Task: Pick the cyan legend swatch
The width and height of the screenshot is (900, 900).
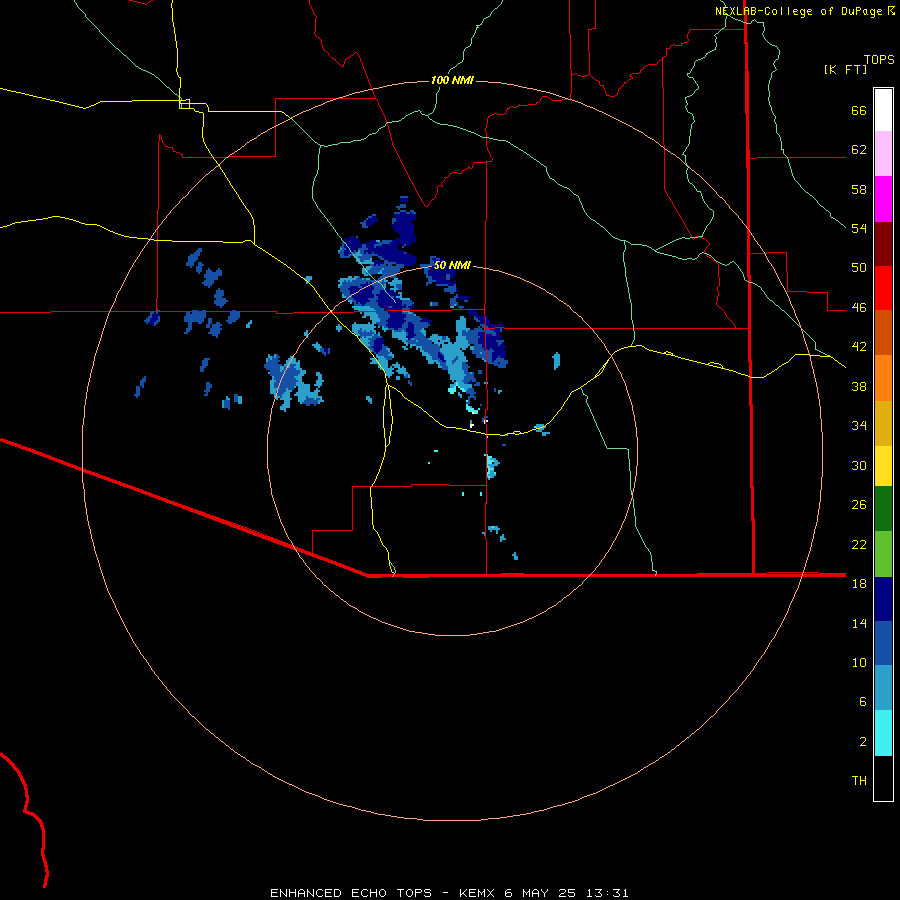Action: [x=883, y=733]
